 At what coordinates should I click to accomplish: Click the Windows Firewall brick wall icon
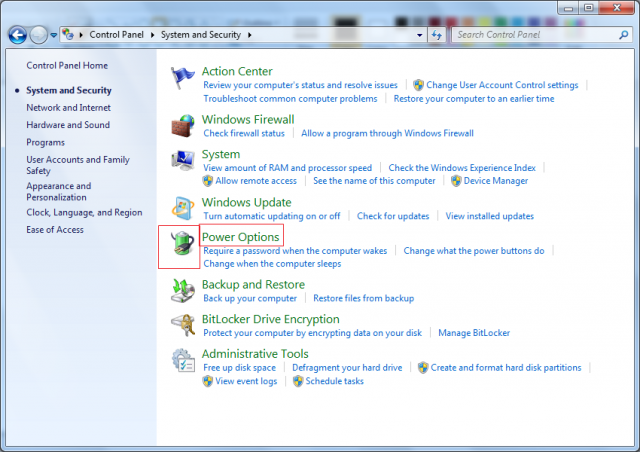(182, 126)
